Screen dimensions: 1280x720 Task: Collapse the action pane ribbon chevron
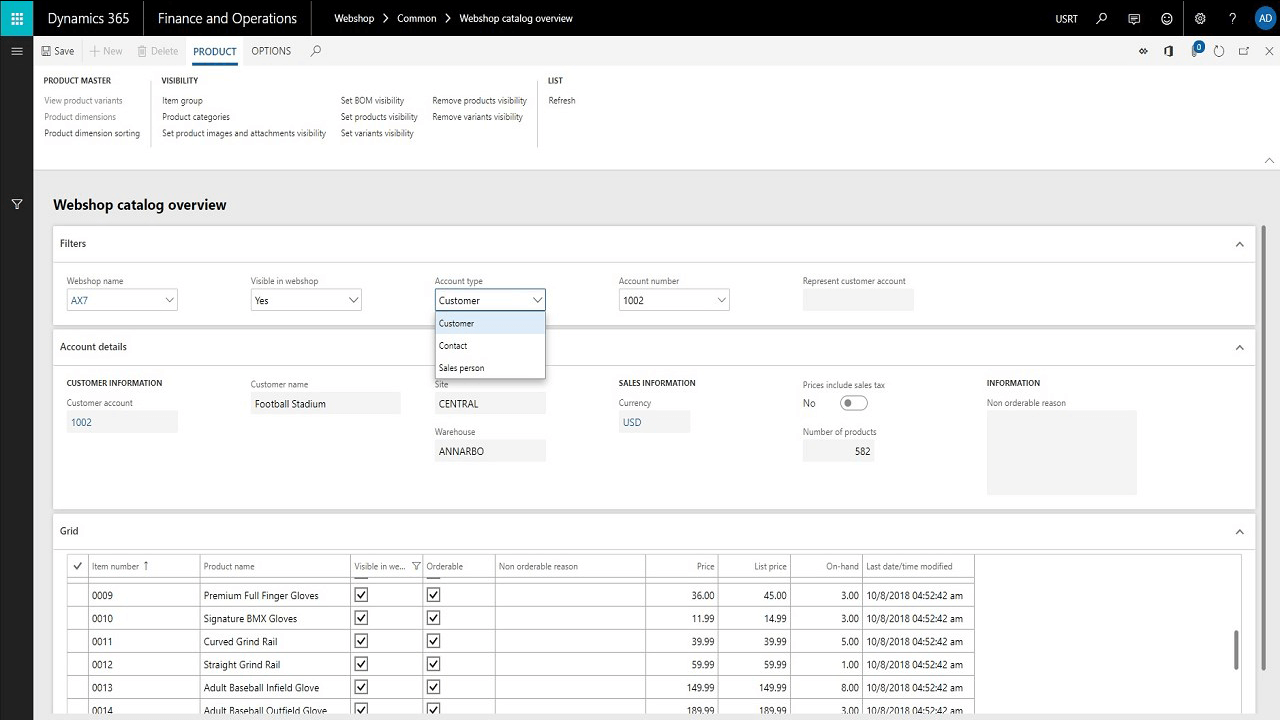1270,160
